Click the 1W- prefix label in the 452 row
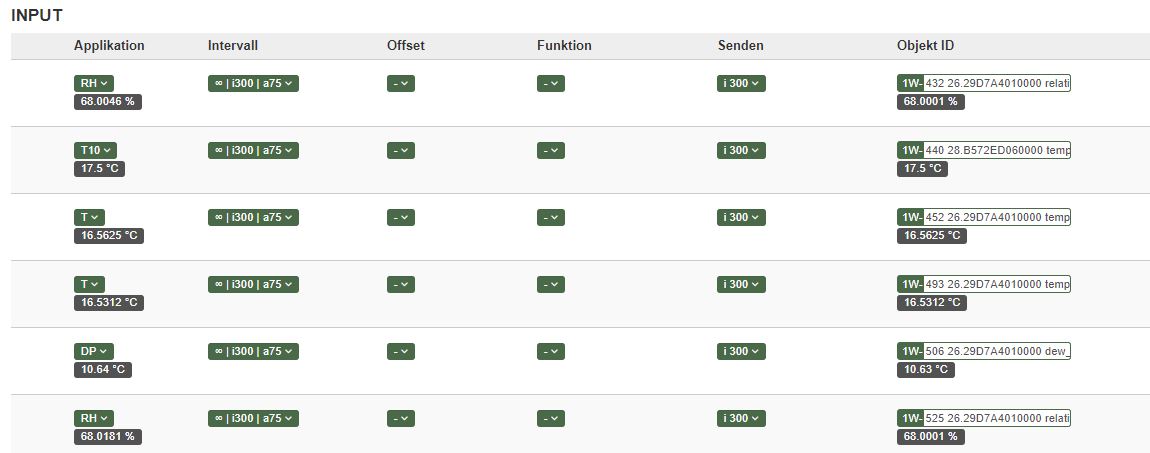The width and height of the screenshot is (1150, 453). 910,217
